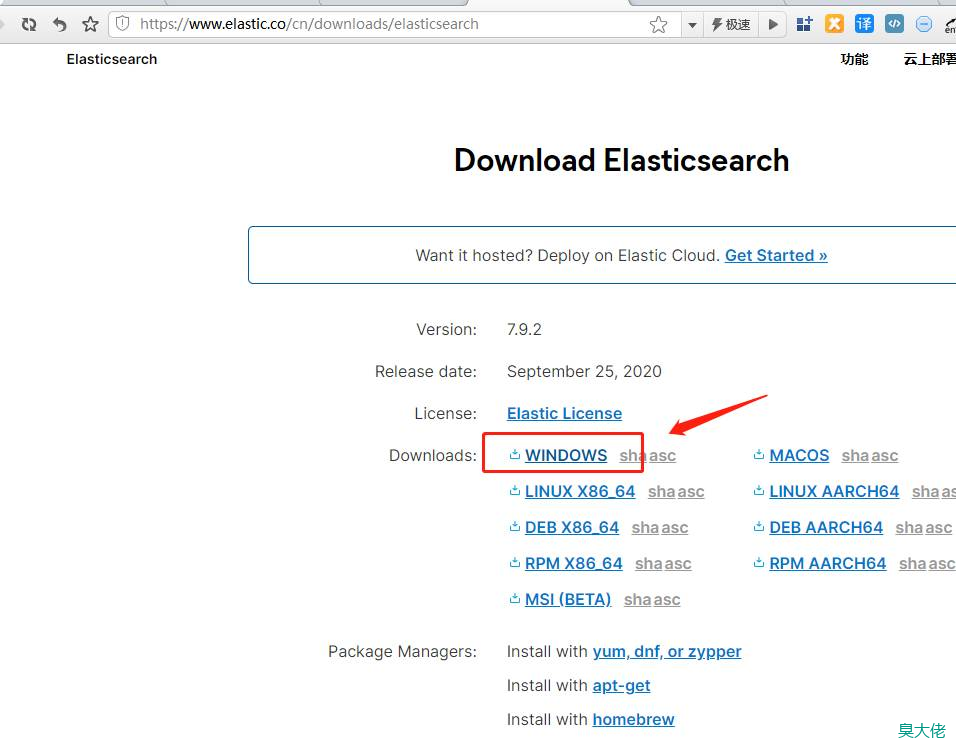Click the Download Elasticsearch heading

[621, 160]
